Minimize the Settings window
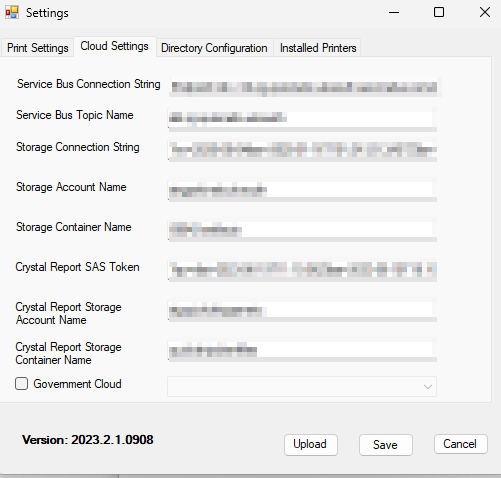Screen dimensions: 501x478 point(394,13)
